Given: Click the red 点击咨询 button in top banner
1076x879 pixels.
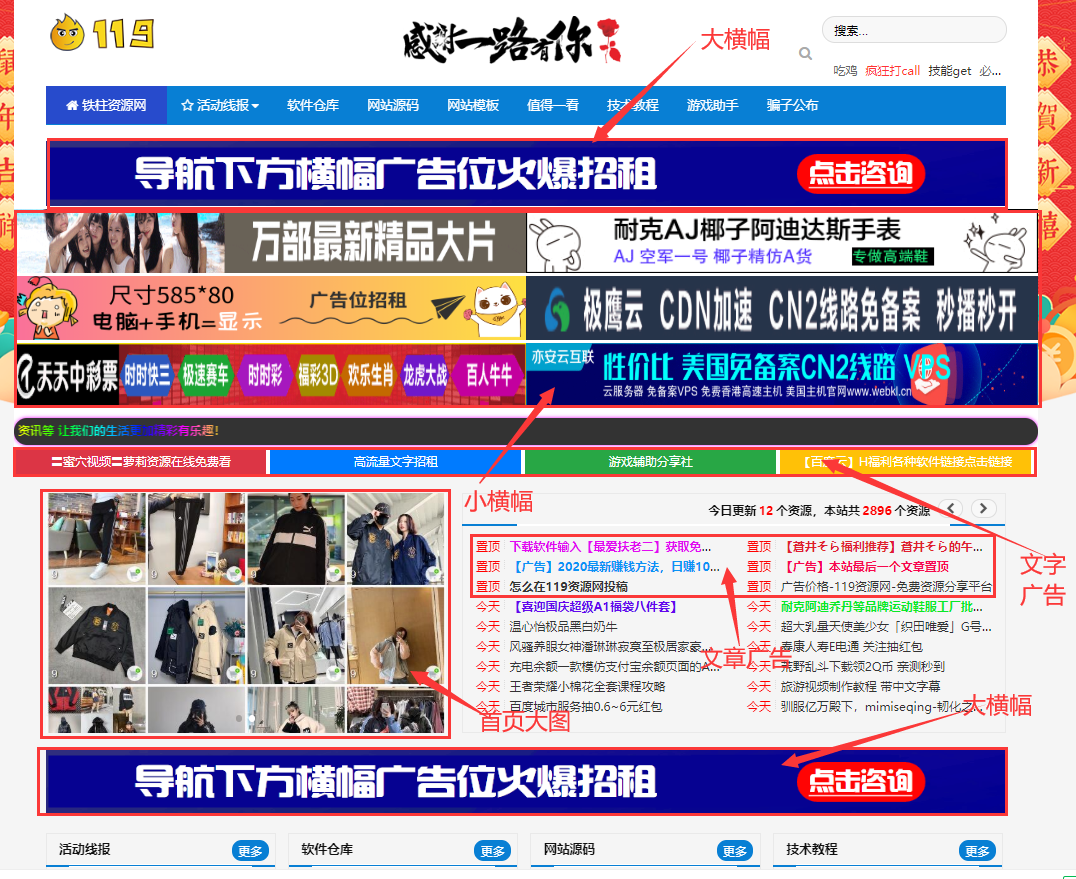Looking at the screenshot, I should 861,174.
